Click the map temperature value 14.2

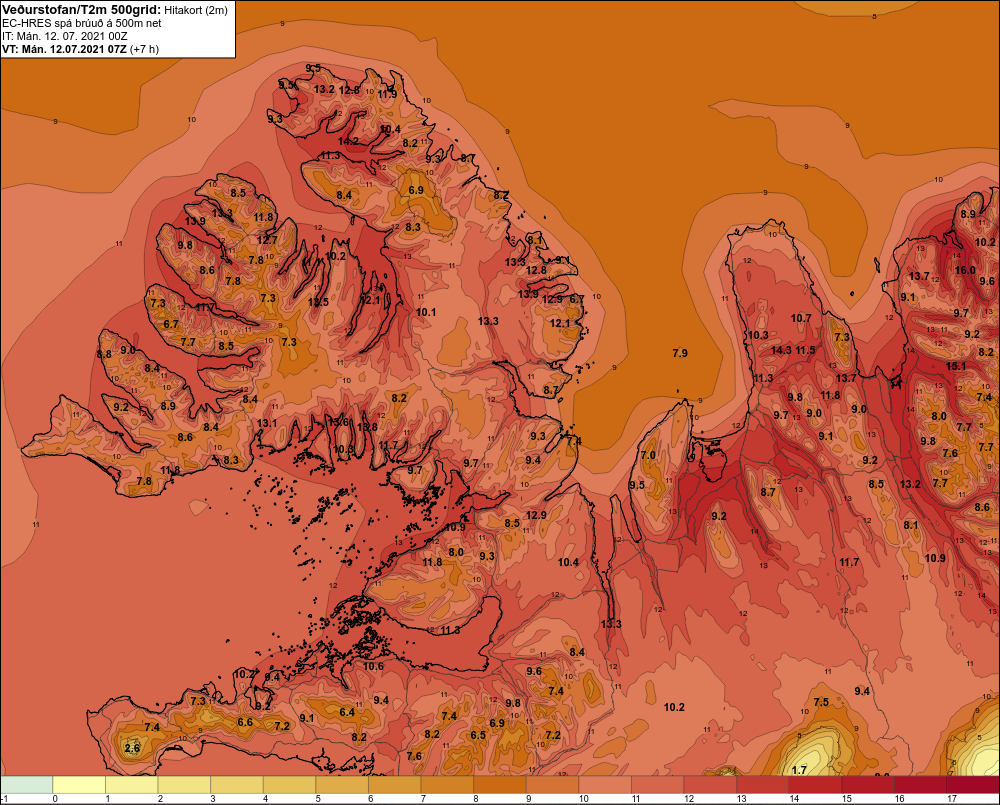coord(348,141)
